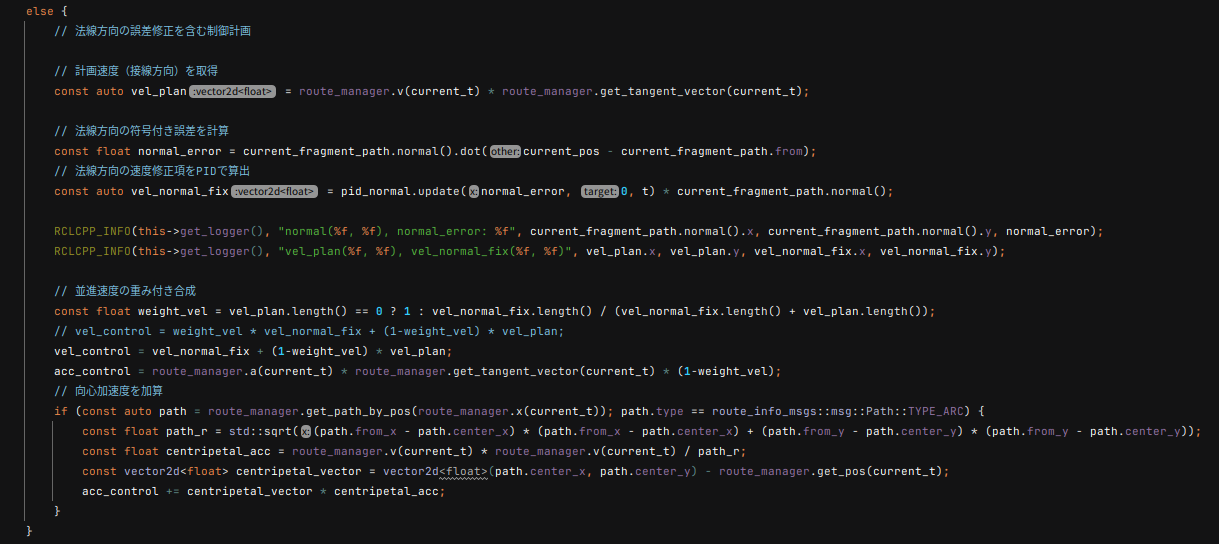
Task: Click the "x:" hint before normal_error in pid_normal.update
Action: click(473, 191)
